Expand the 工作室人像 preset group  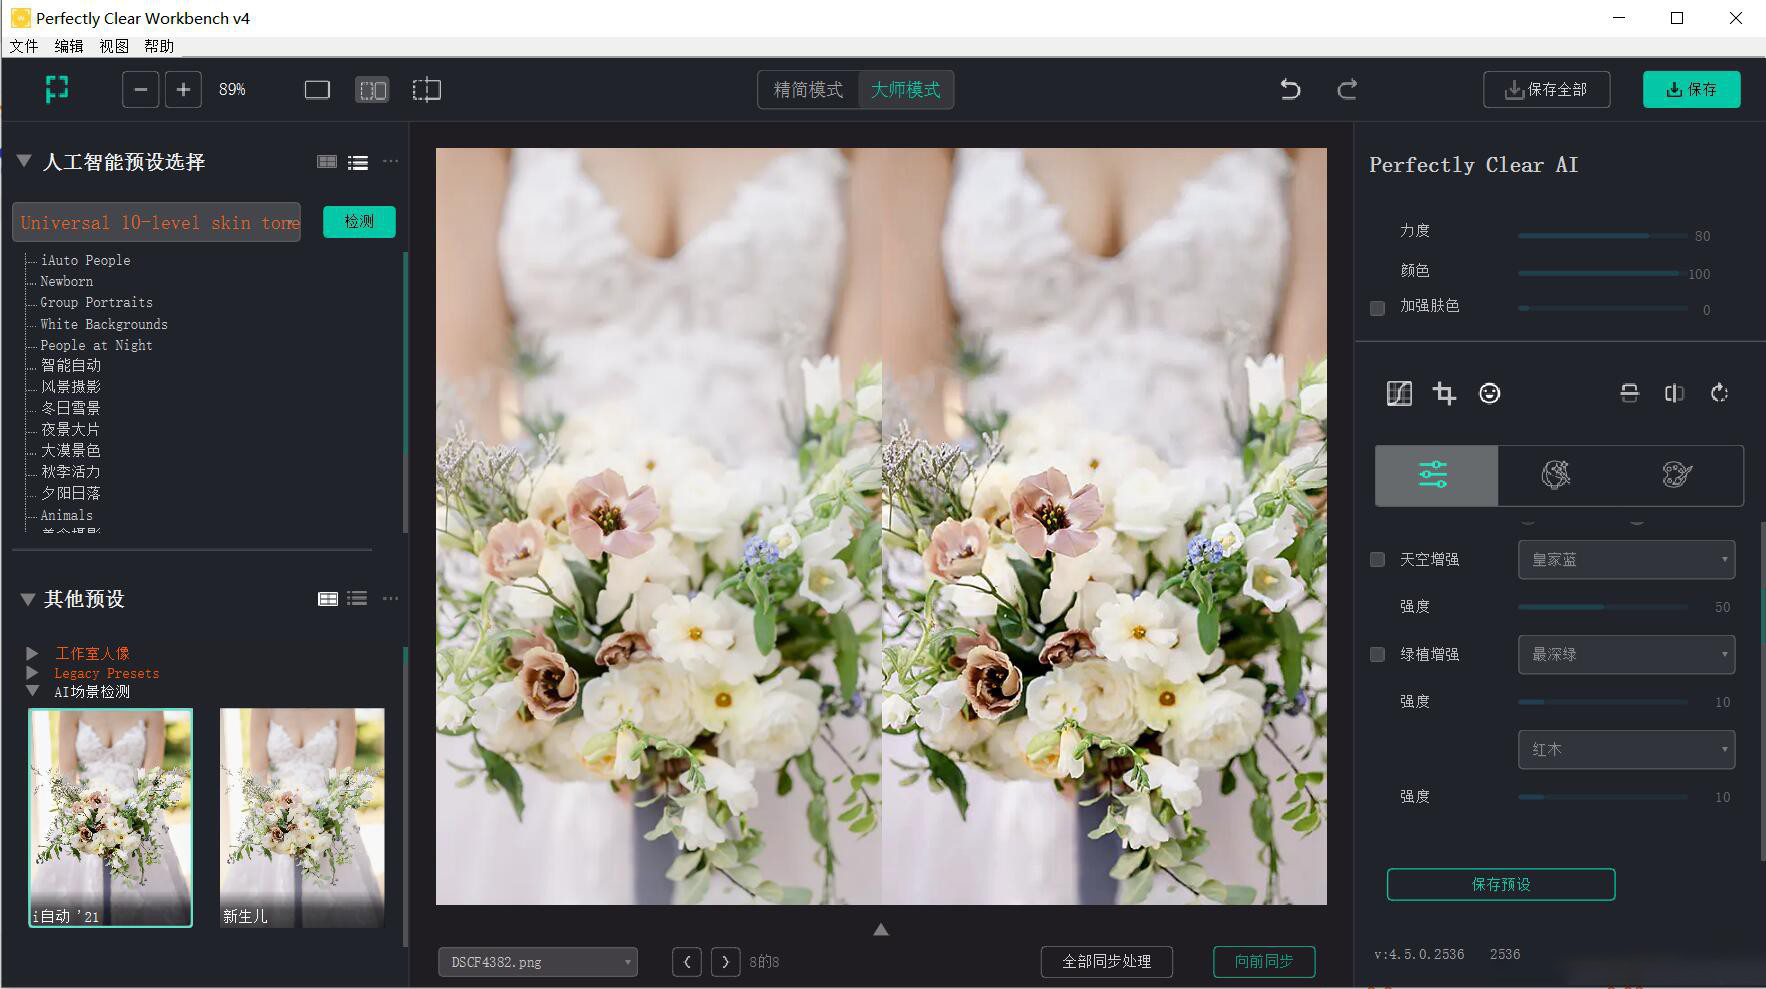click(x=32, y=653)
